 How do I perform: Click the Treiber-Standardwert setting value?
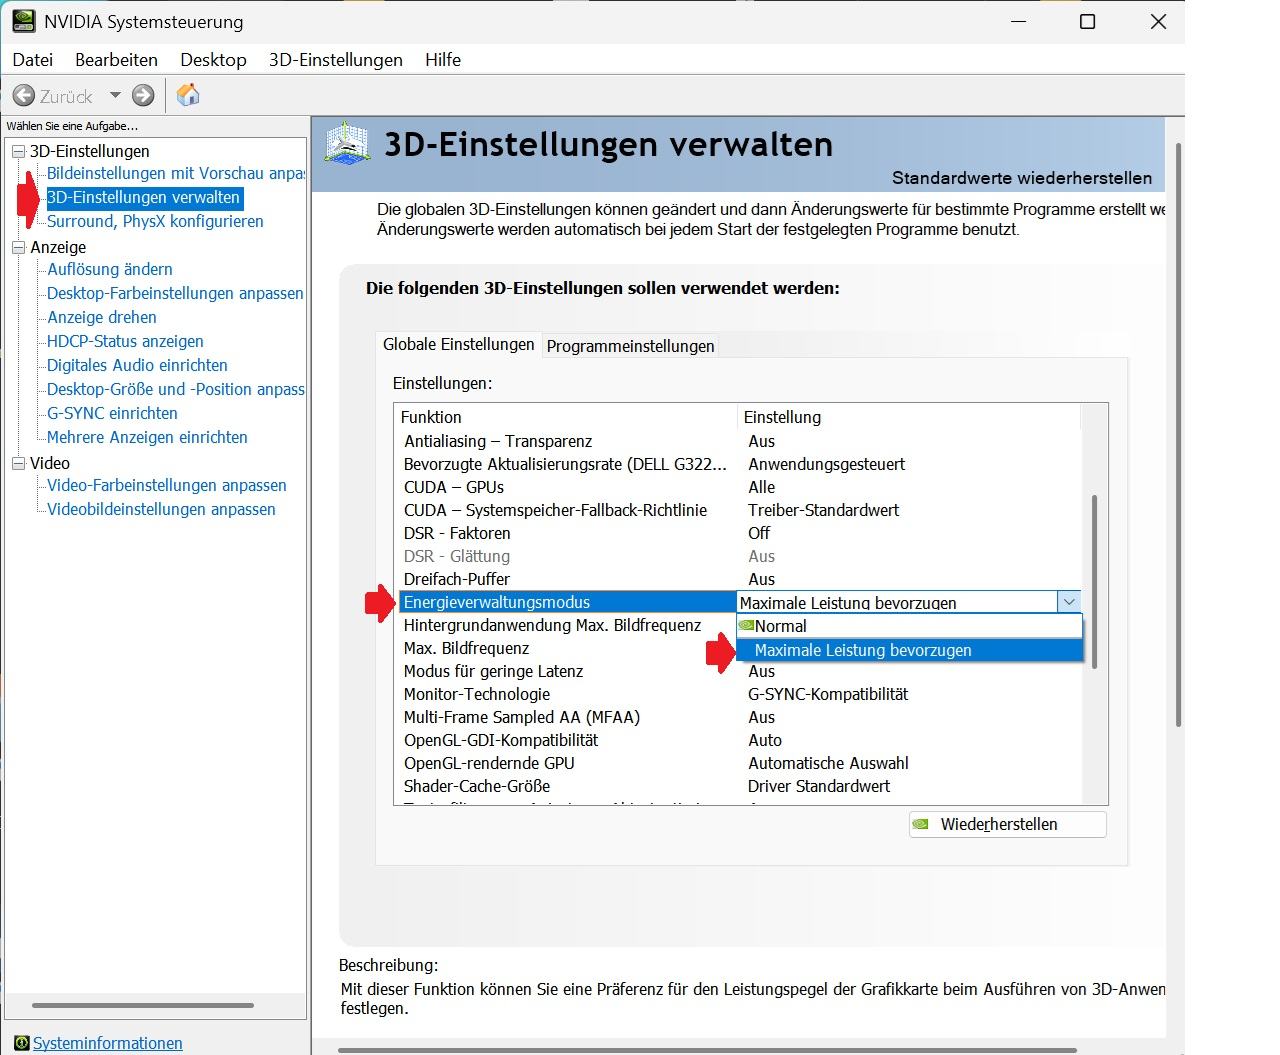pyautogui.click(x=824, y=510)
